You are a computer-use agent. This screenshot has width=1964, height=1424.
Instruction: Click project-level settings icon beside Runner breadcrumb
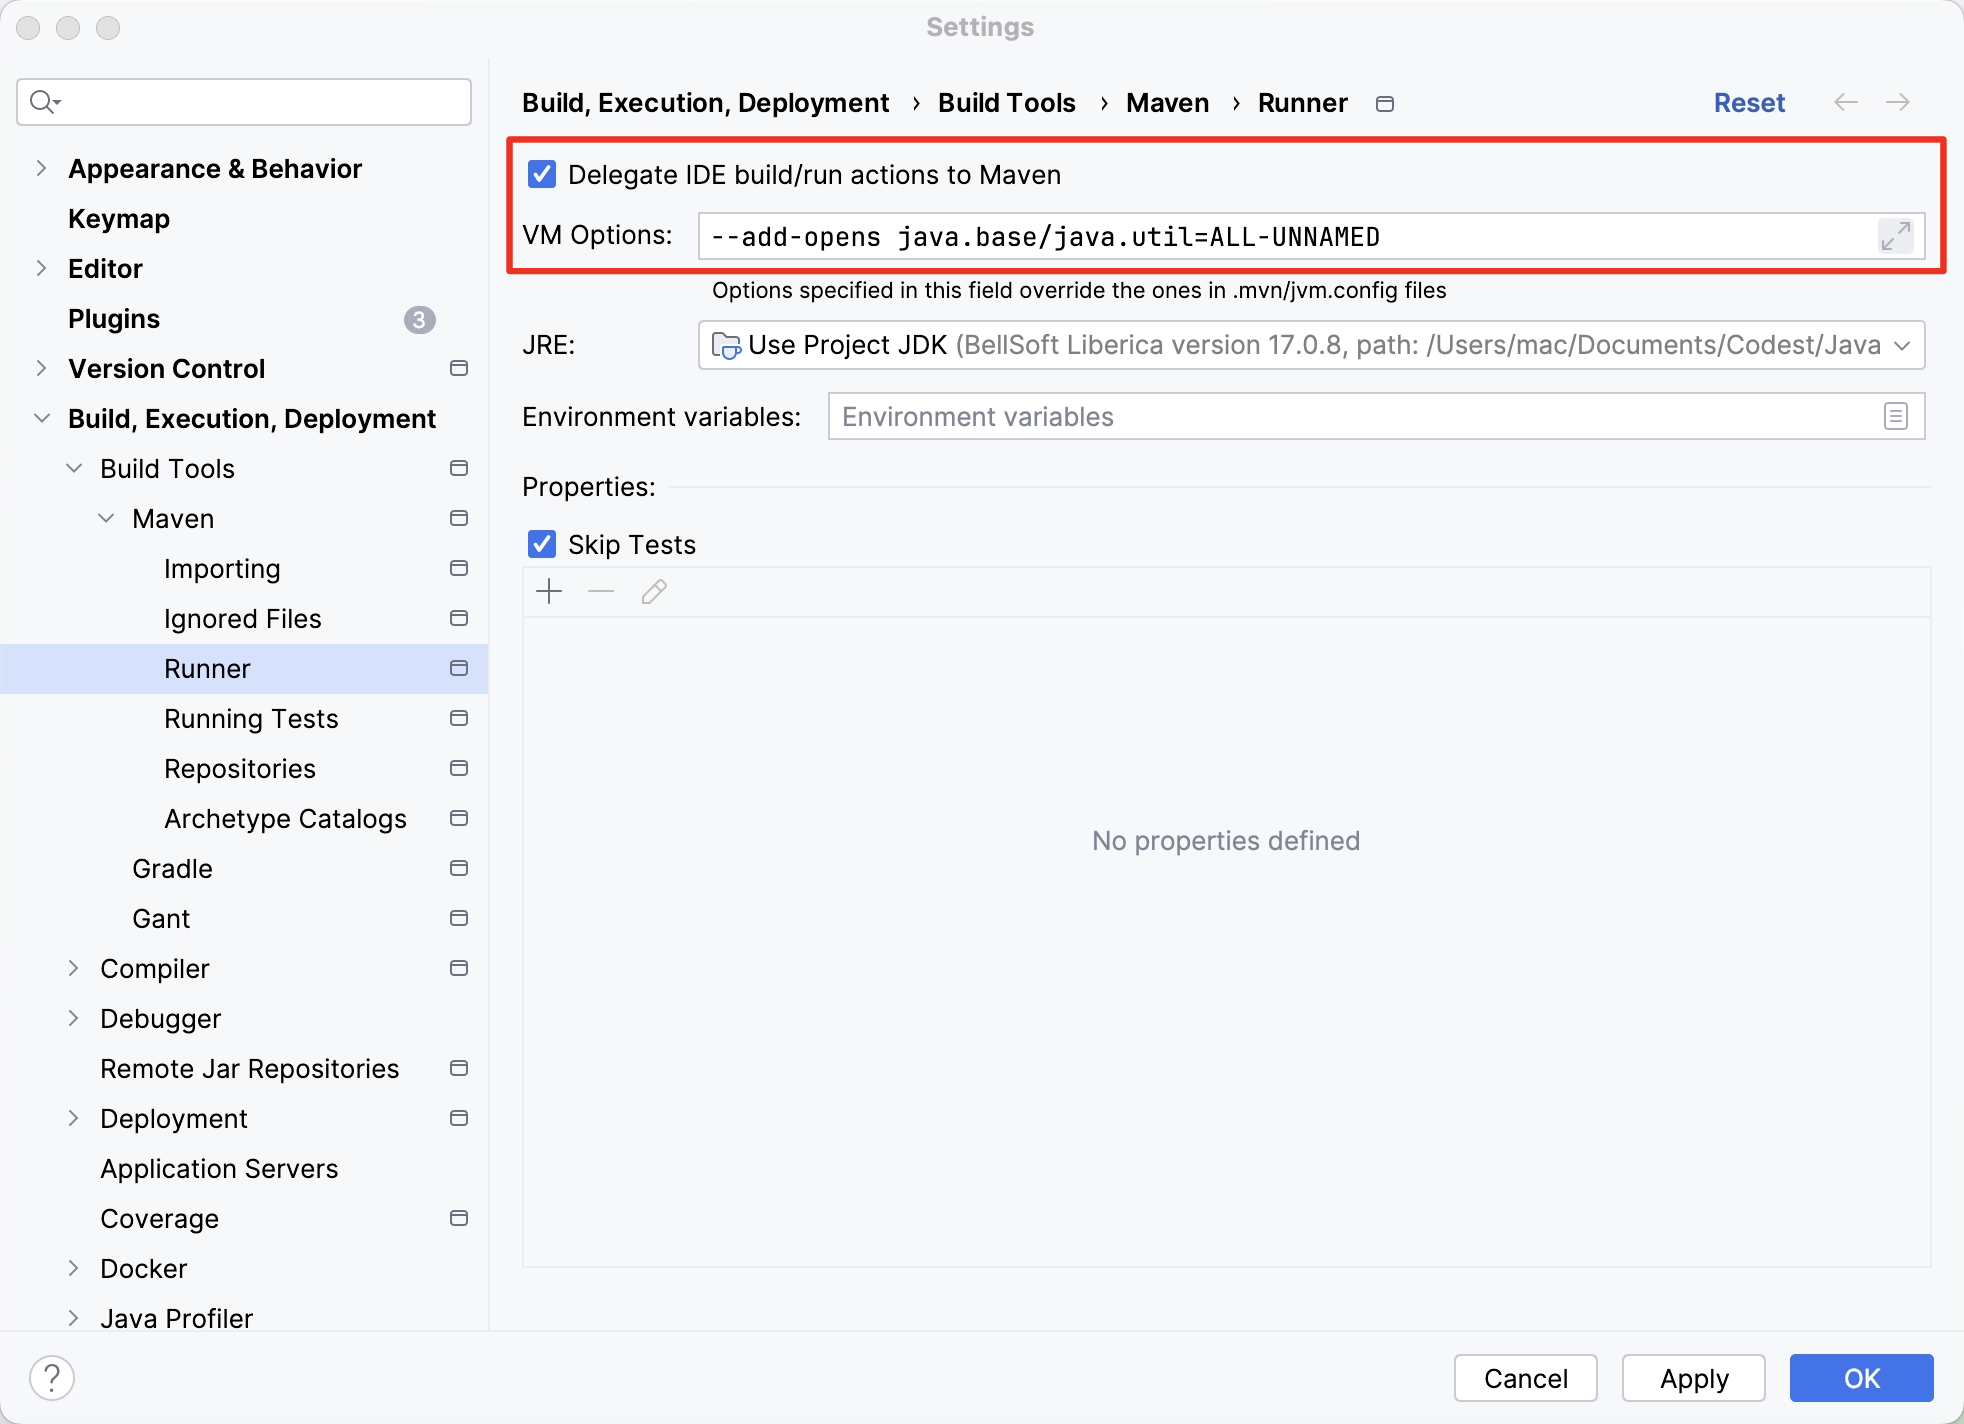coord(1385,104)
